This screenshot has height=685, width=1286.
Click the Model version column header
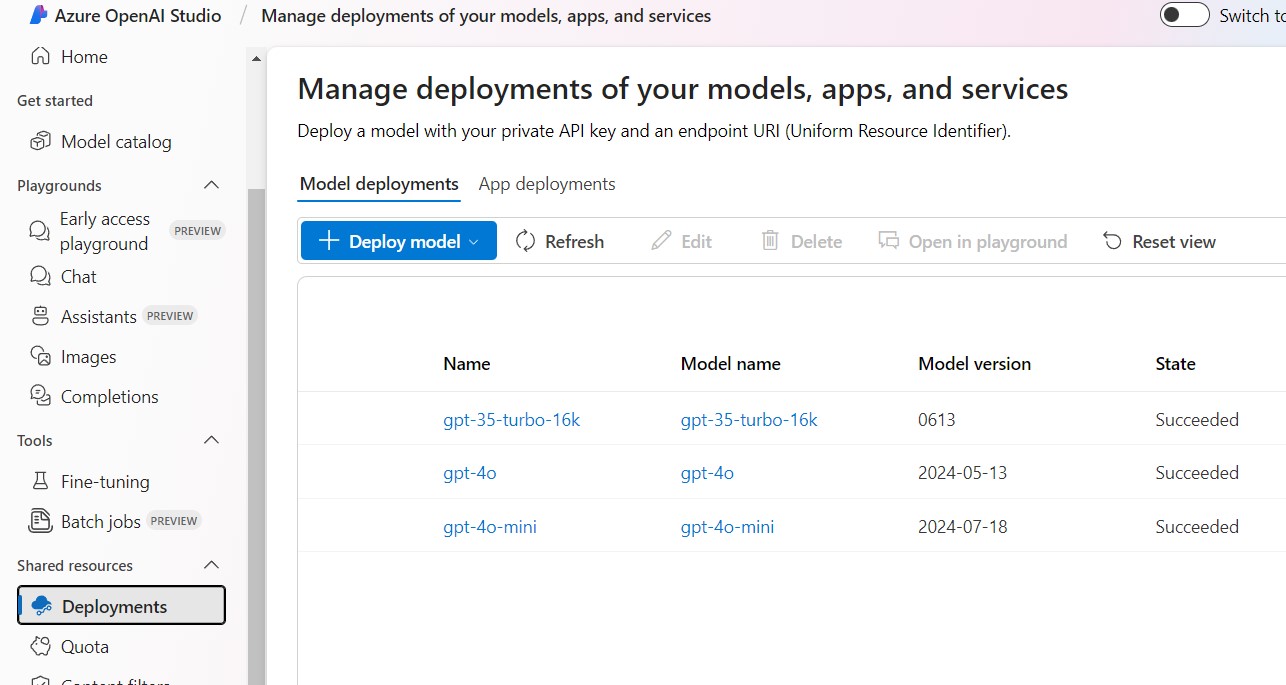click(x=974, y=363)
